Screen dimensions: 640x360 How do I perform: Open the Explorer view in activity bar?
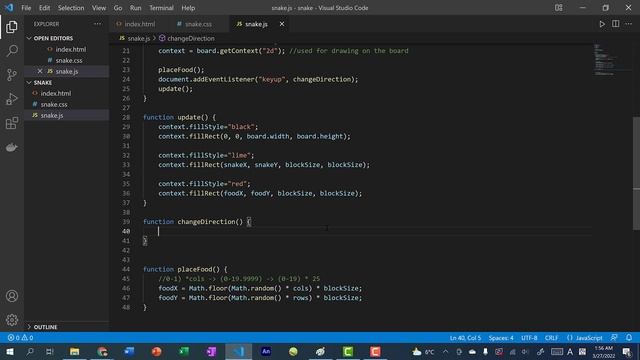point(12,27)
